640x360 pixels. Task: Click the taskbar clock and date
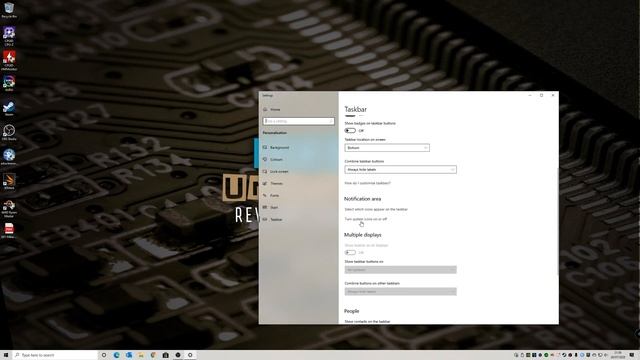[x=618, y=355]
